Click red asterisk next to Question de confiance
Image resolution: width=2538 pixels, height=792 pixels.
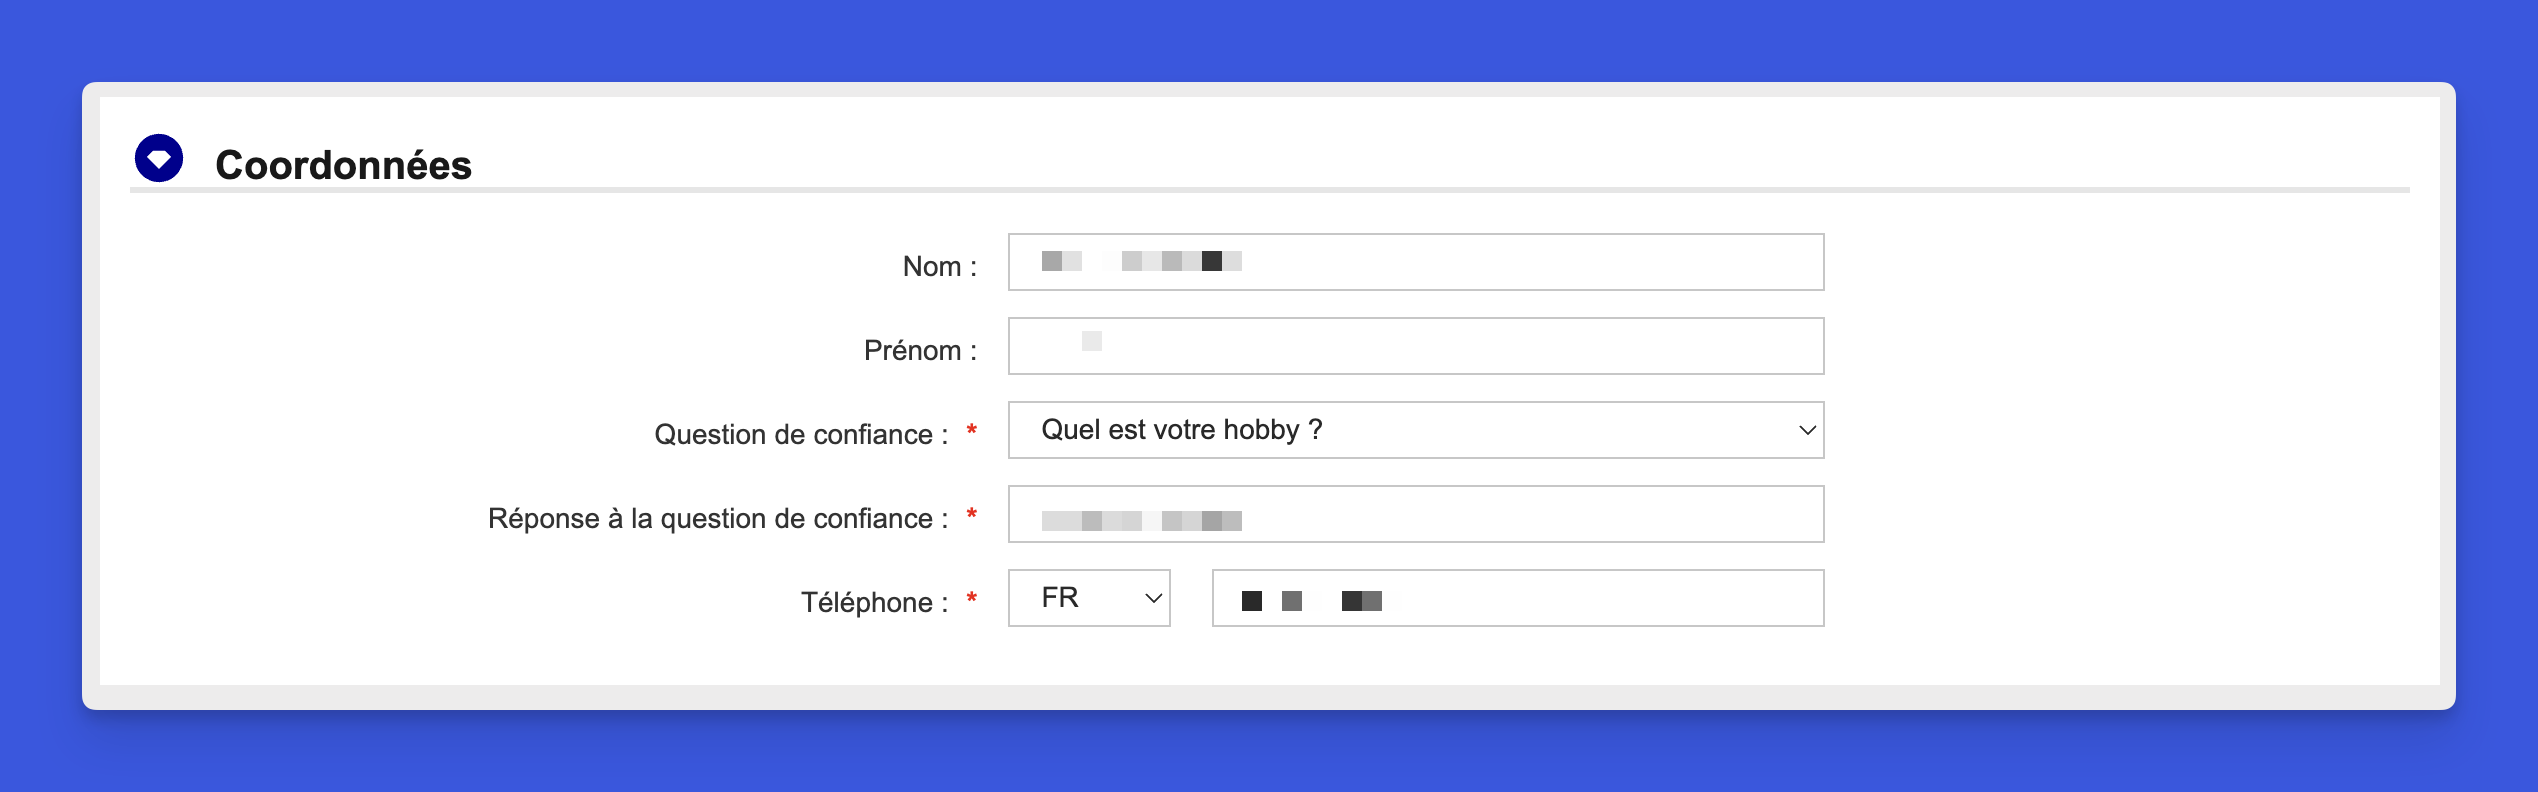coord(971,431)
